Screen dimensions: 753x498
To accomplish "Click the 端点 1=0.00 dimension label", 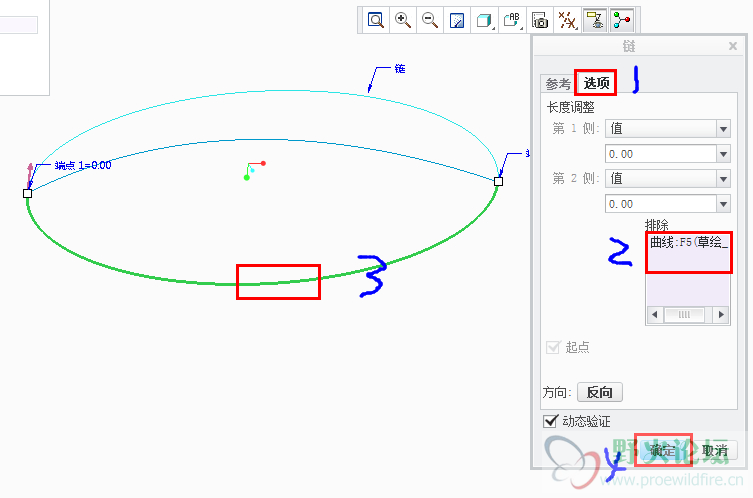I will (x=83, y=165).
